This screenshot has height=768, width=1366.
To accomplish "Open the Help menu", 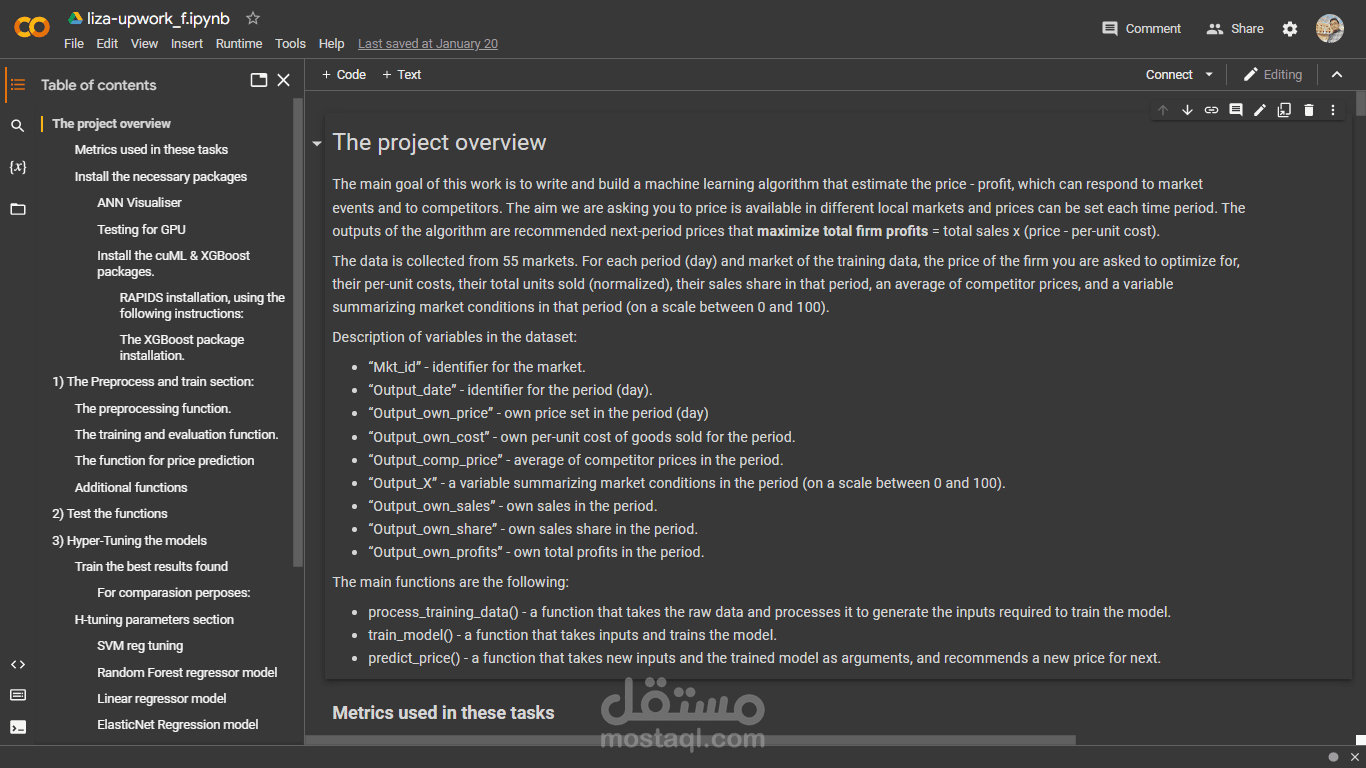I will click(332, 44).
